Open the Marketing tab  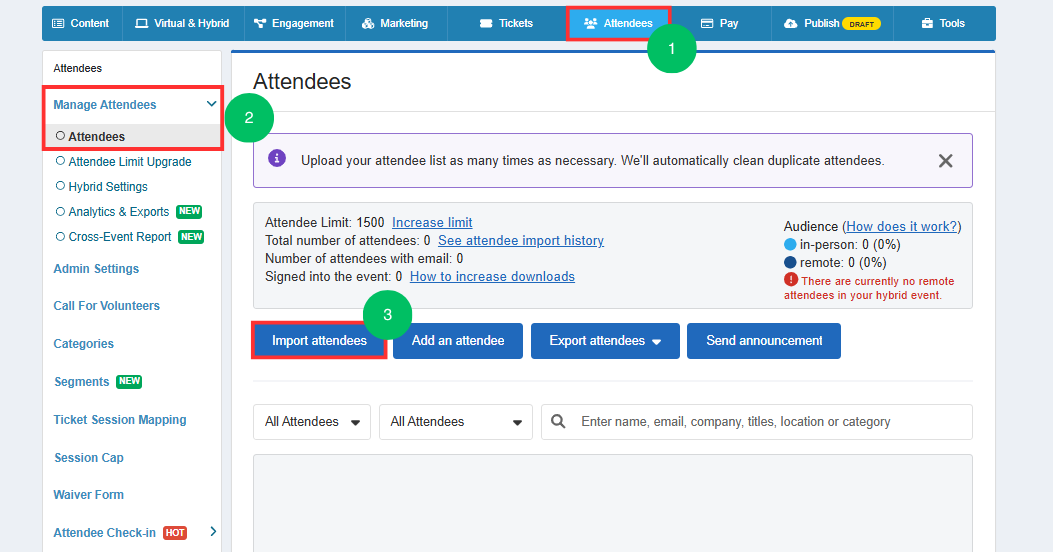point(396,24)
